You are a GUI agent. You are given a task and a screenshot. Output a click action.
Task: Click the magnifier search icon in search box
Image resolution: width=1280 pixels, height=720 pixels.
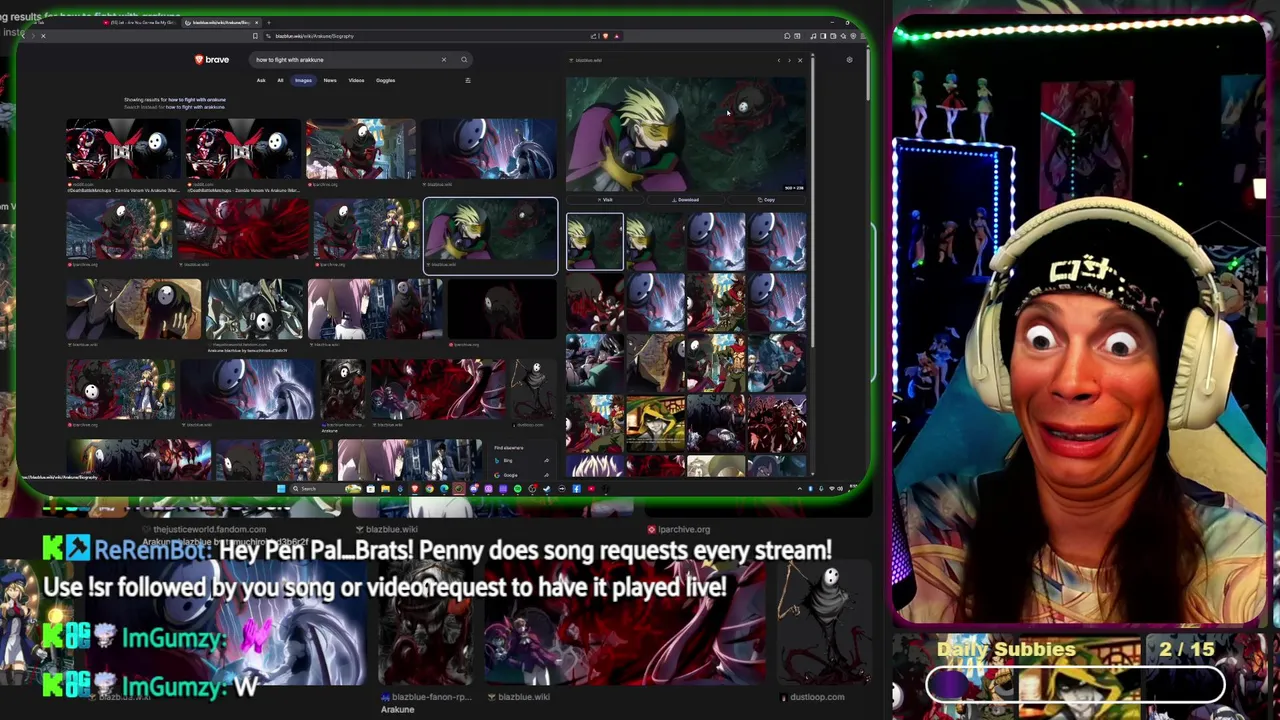[464, 60]
